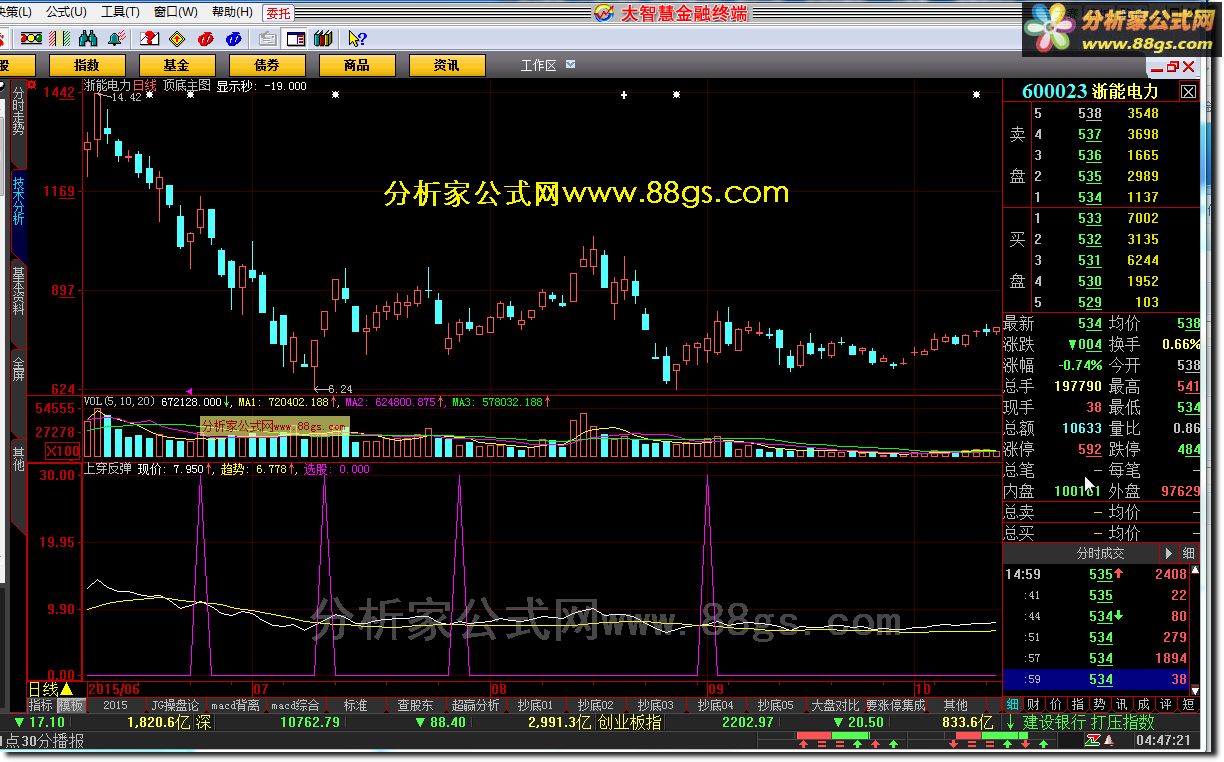Image resolution: width=1224 pixels, height=762 pixels.
Task: Open the 窗口(W) menu
Action: pos(176,12)
